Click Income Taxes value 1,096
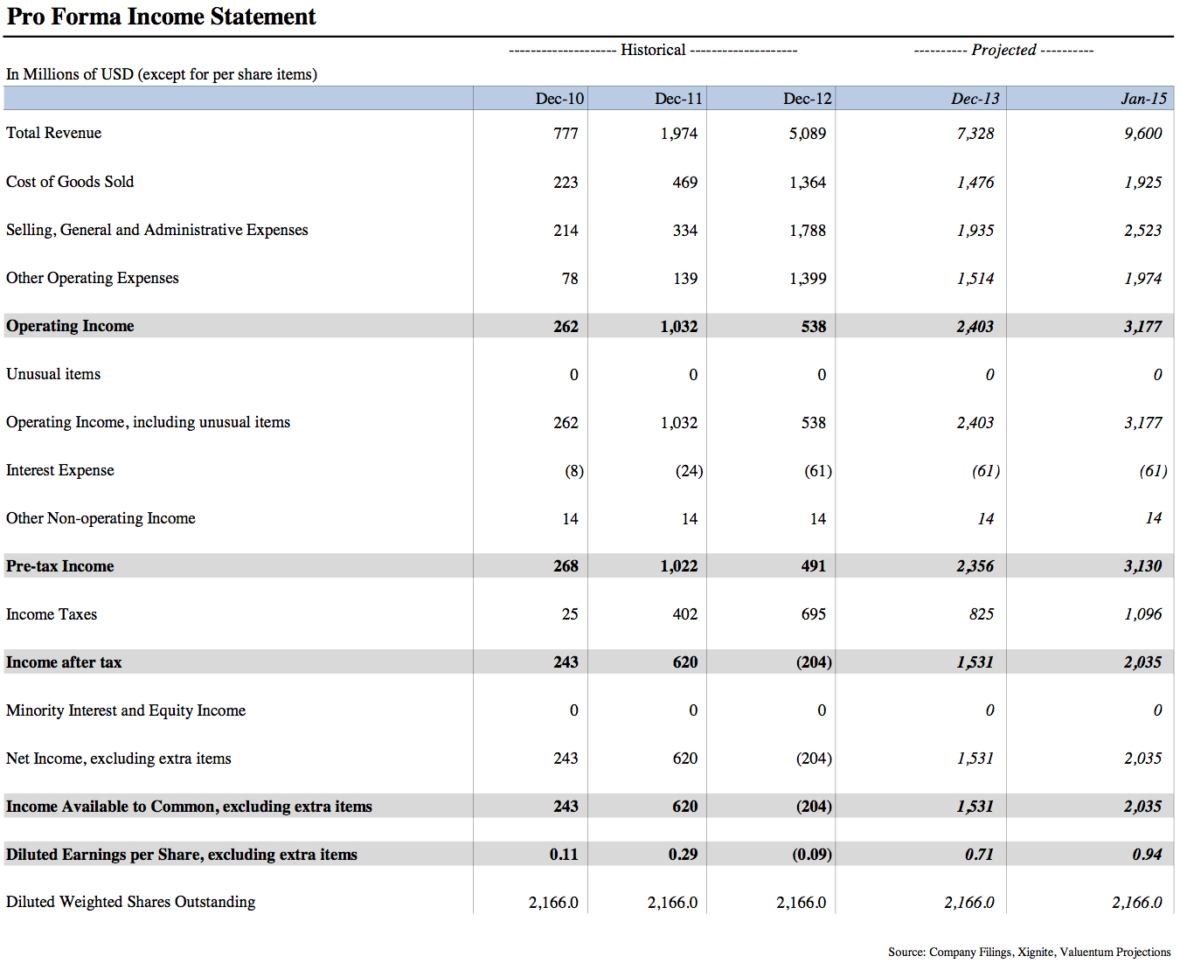This screenshot has height=970, width=1180. point(1143,614)
